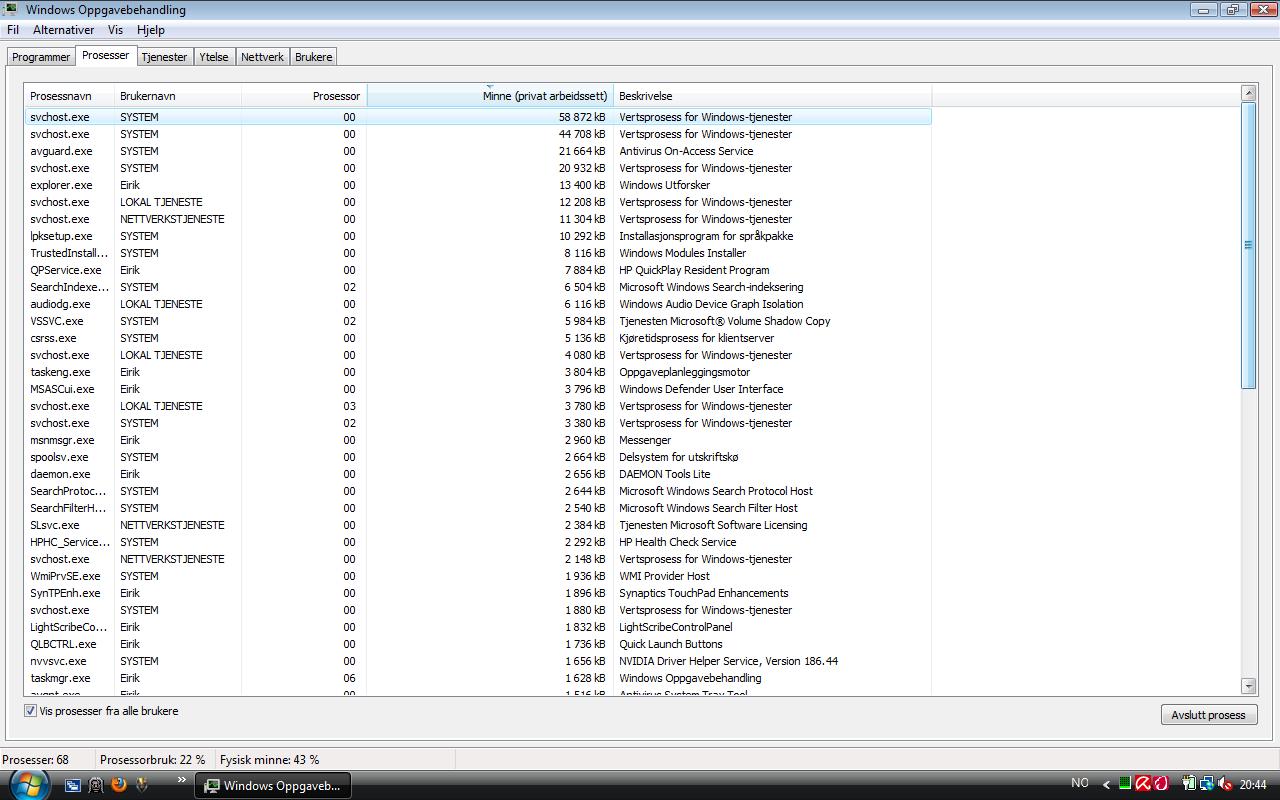The height and width of the screenshot is (800, 1280).
Task: Select the nvvsvc.exe process
Action: tap(478, 661)
